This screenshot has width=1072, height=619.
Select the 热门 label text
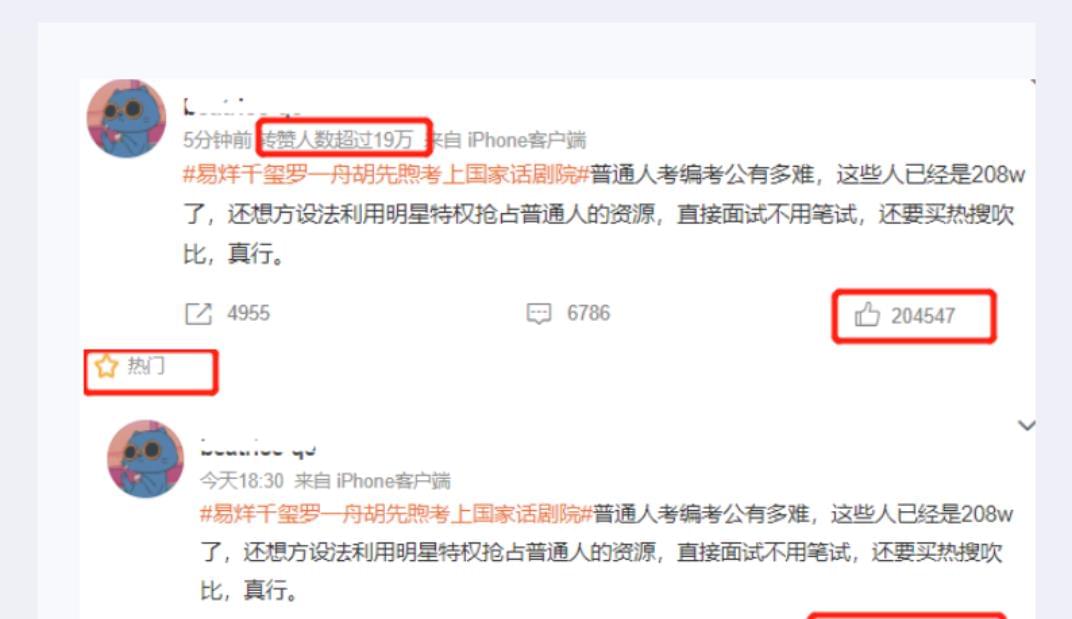[146, 366]
